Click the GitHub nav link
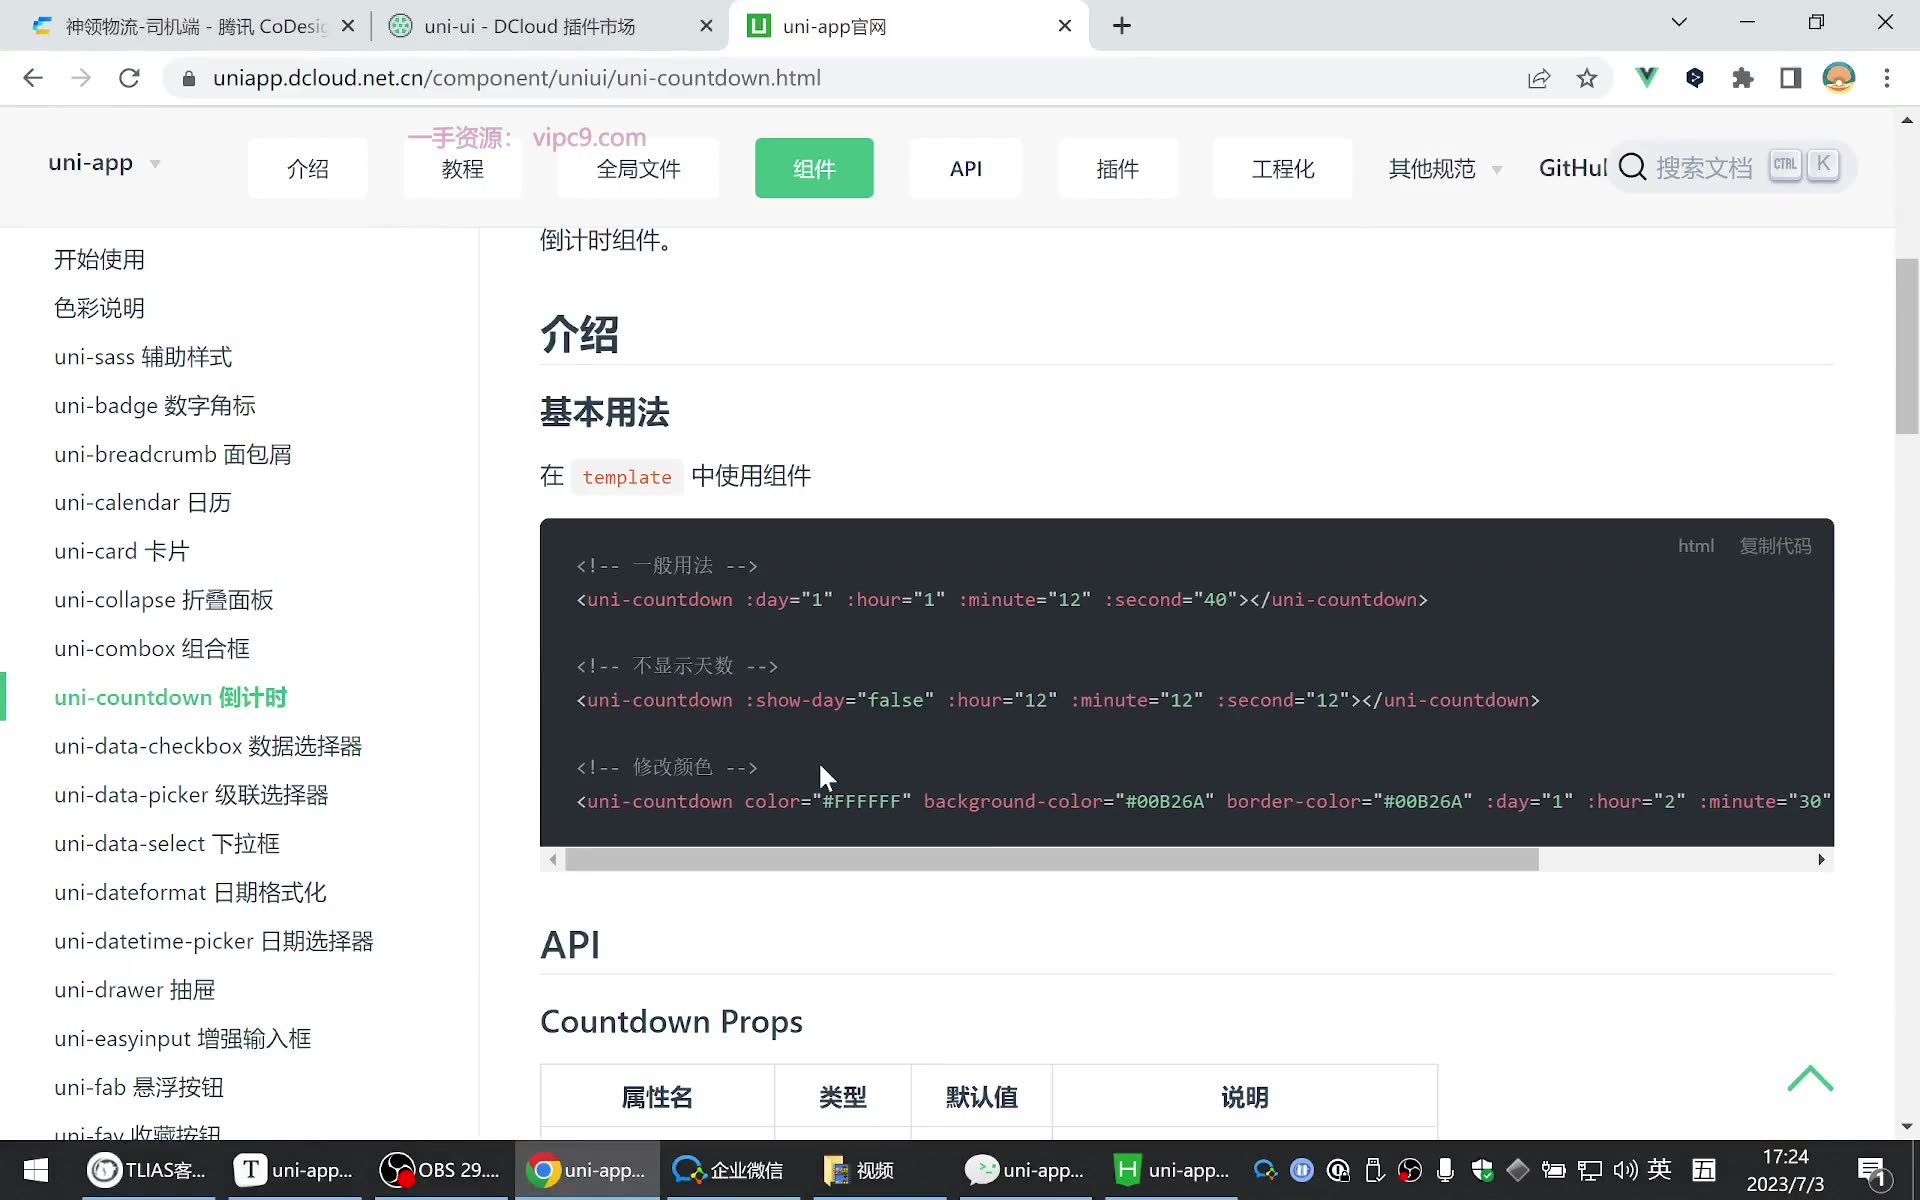 pos(1572,168)
